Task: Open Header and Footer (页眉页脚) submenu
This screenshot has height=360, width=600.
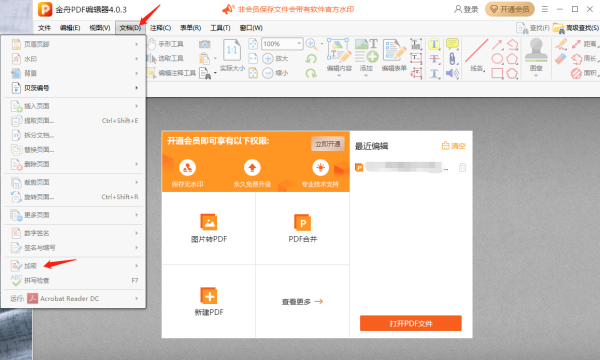Action: point(73,44)
